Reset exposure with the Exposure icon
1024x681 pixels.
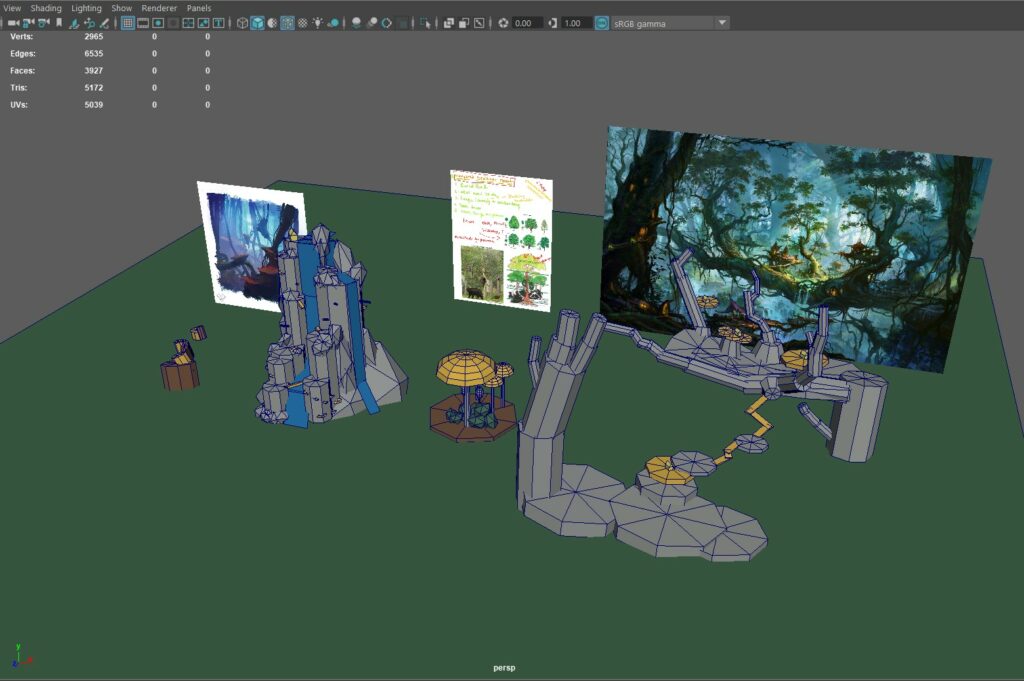click(503, 23)
